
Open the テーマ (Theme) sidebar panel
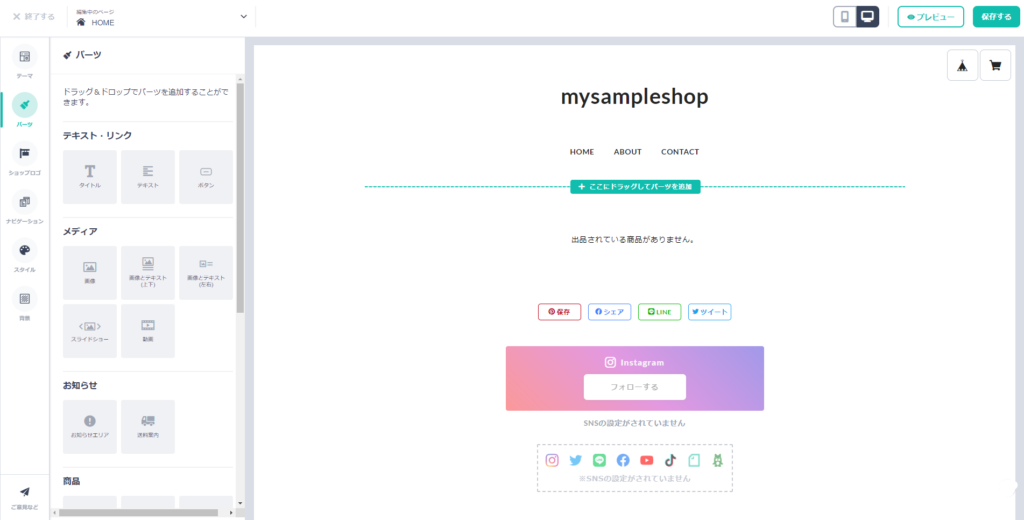point(24,62)
